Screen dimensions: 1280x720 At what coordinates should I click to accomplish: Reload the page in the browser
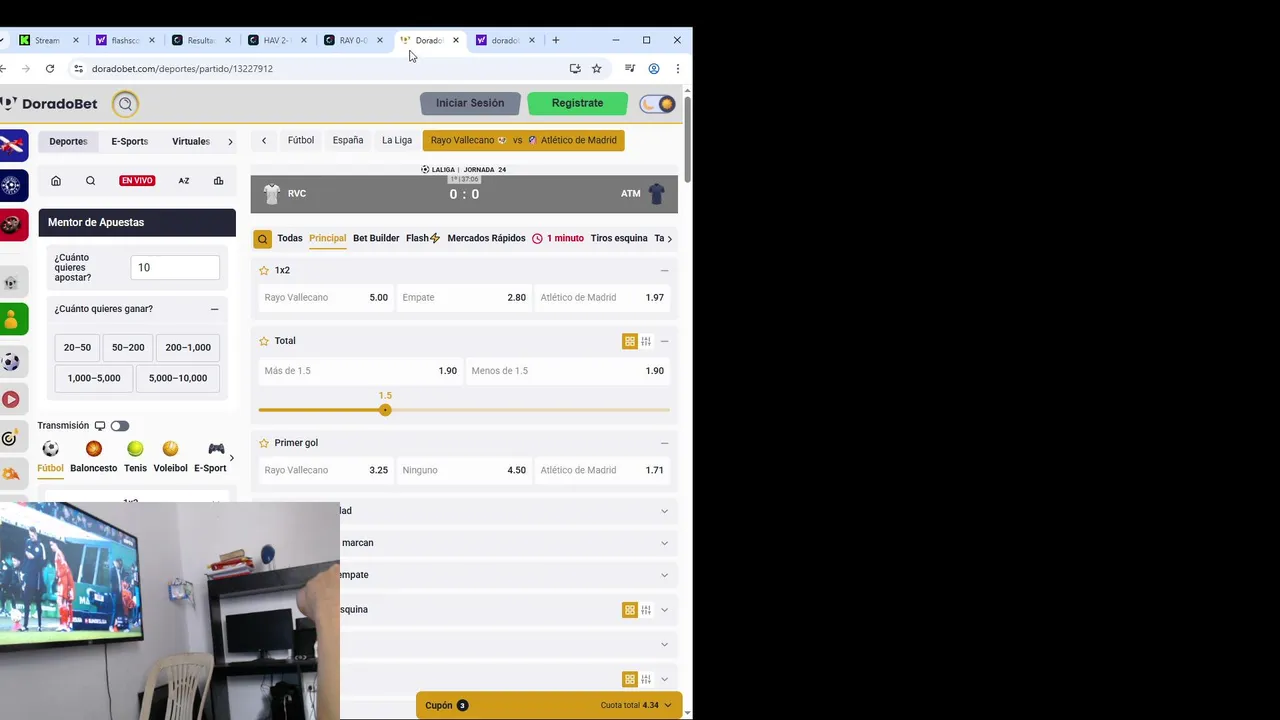[x=50, y=69]
